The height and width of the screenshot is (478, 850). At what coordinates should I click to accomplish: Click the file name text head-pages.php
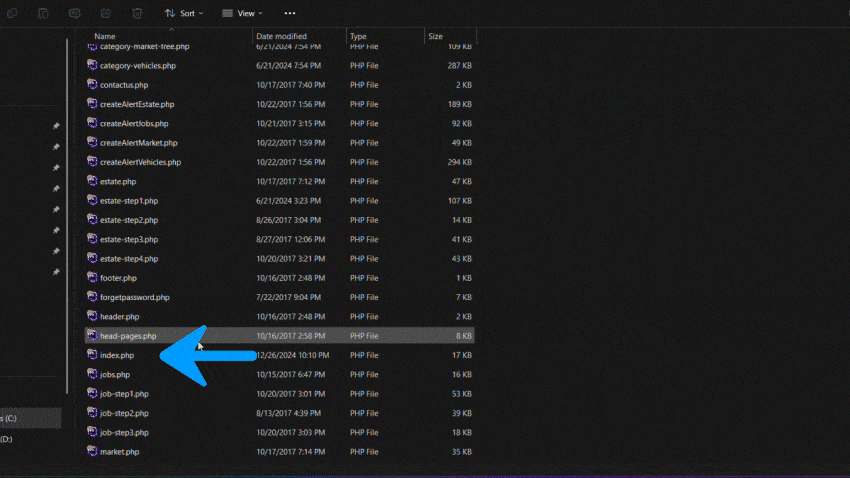[x=128, y=336]
